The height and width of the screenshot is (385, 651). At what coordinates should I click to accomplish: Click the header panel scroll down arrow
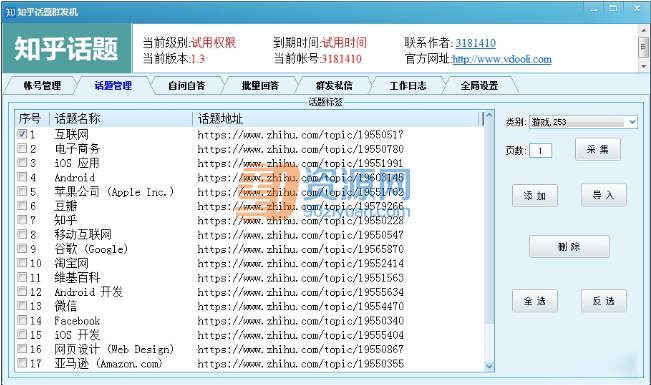644,66
